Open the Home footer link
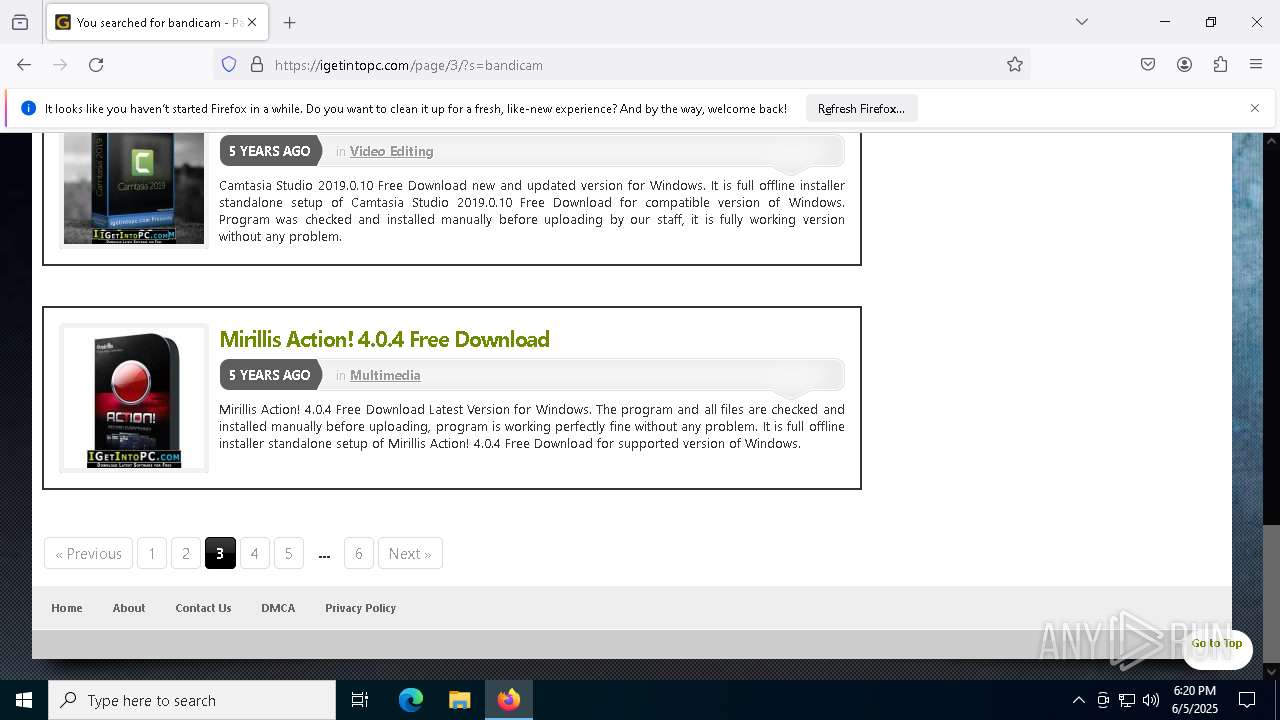 pyautogui.click(x=67, y=608)
